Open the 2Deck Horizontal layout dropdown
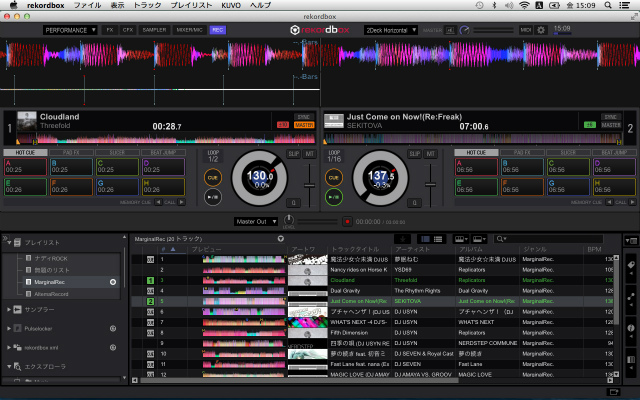The image size is (640, 400). pyautogui.click(x=391, y=30)
